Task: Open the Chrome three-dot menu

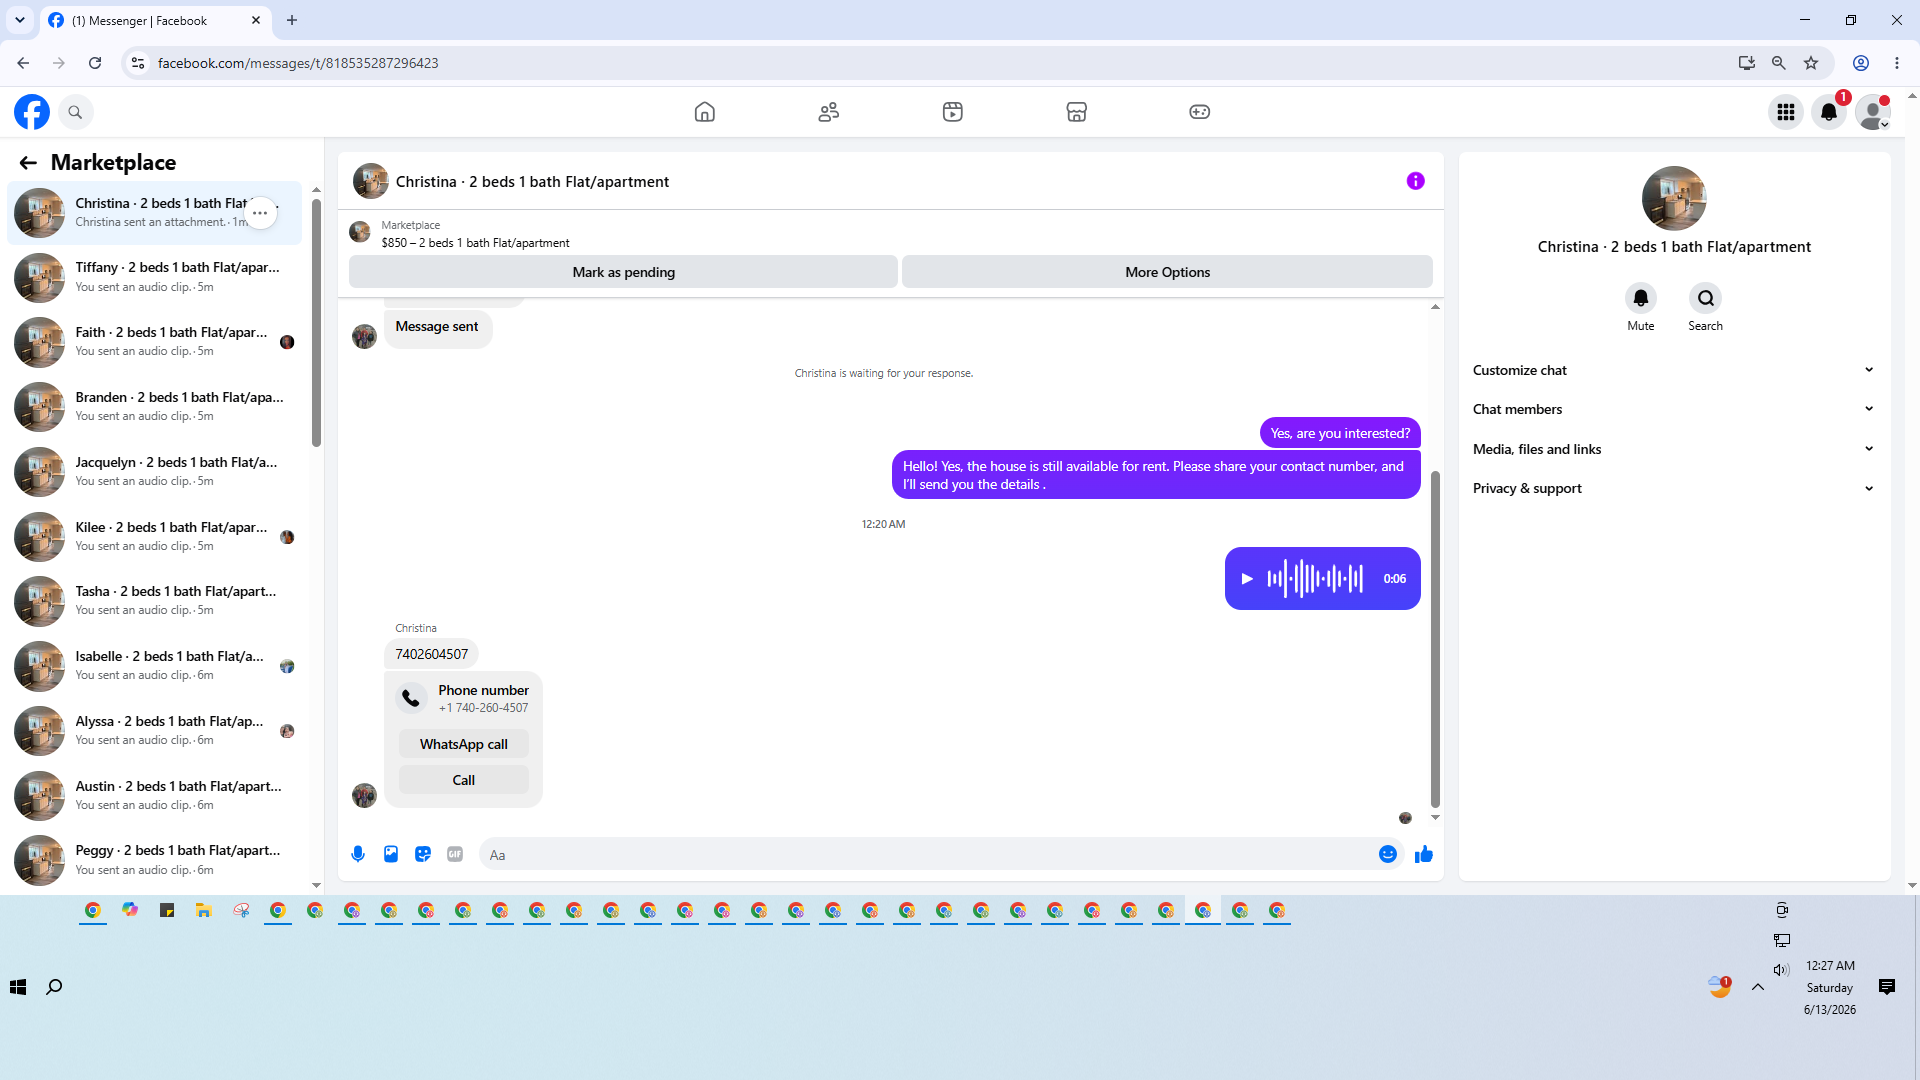Action: tap(1897, 63)
